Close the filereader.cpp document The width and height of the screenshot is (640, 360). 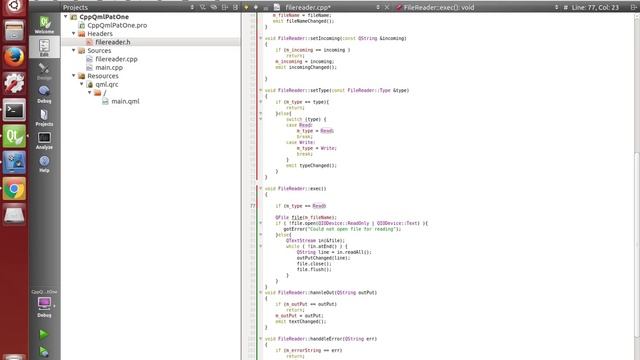pyautogui.click(x=387, y=7)
